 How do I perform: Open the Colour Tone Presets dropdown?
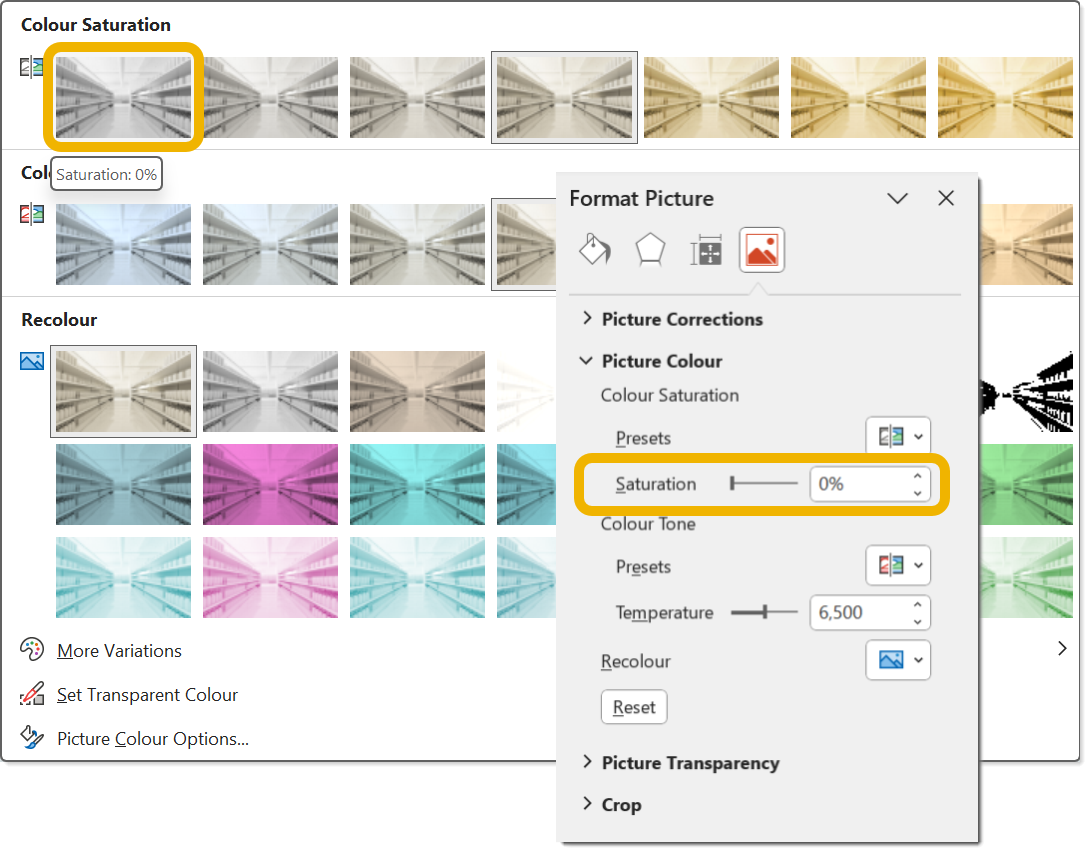(897, 565)
